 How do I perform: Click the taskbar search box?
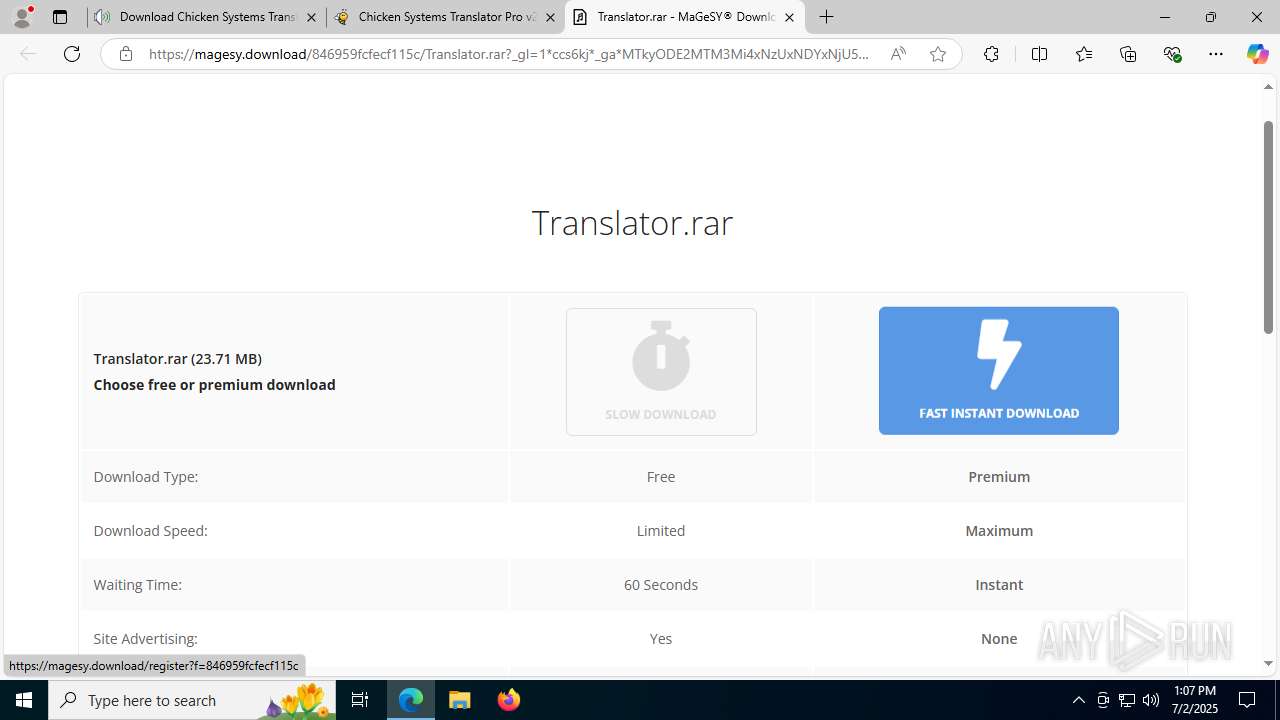click(192, 700)
